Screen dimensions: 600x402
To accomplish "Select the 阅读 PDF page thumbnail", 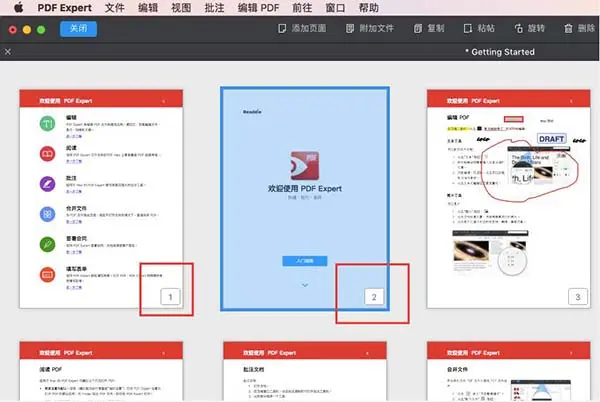I will (x=101, y=371).
